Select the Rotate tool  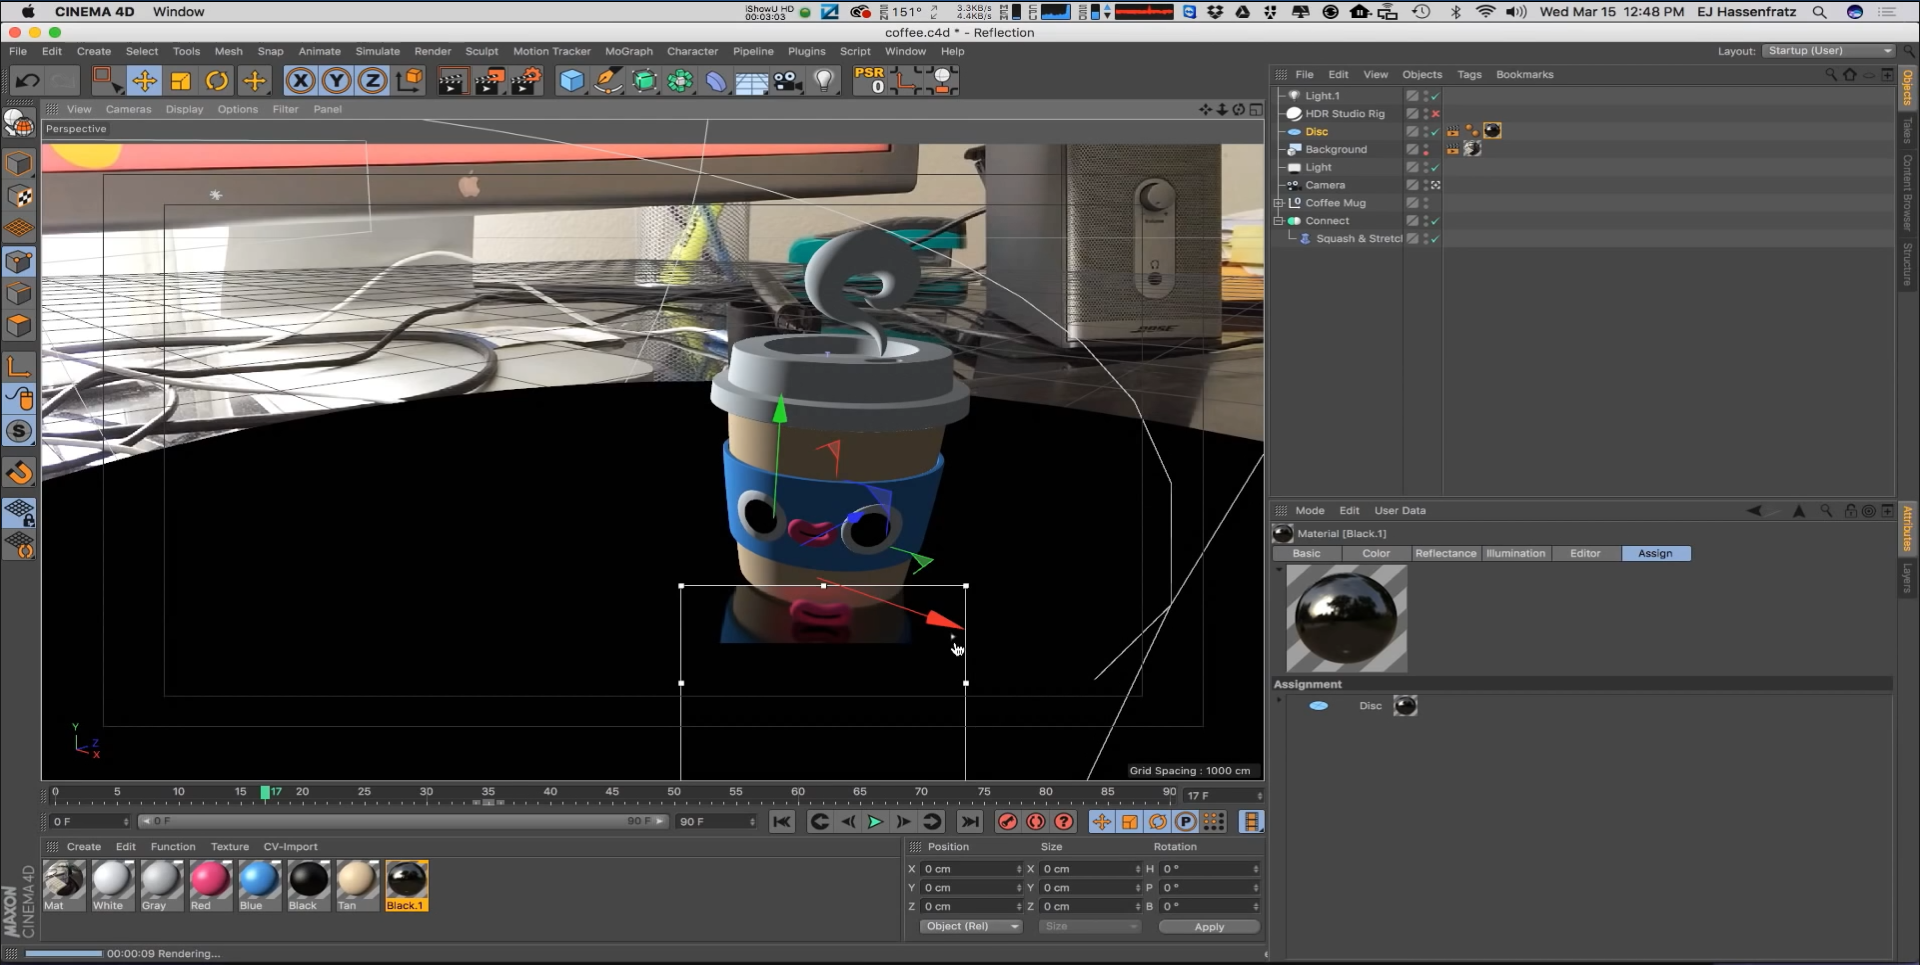click(x=217, y=81)
